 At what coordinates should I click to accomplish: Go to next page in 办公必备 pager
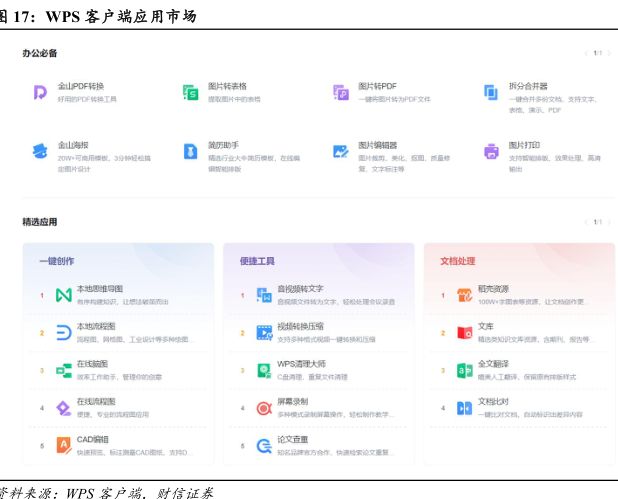[608, 53]
